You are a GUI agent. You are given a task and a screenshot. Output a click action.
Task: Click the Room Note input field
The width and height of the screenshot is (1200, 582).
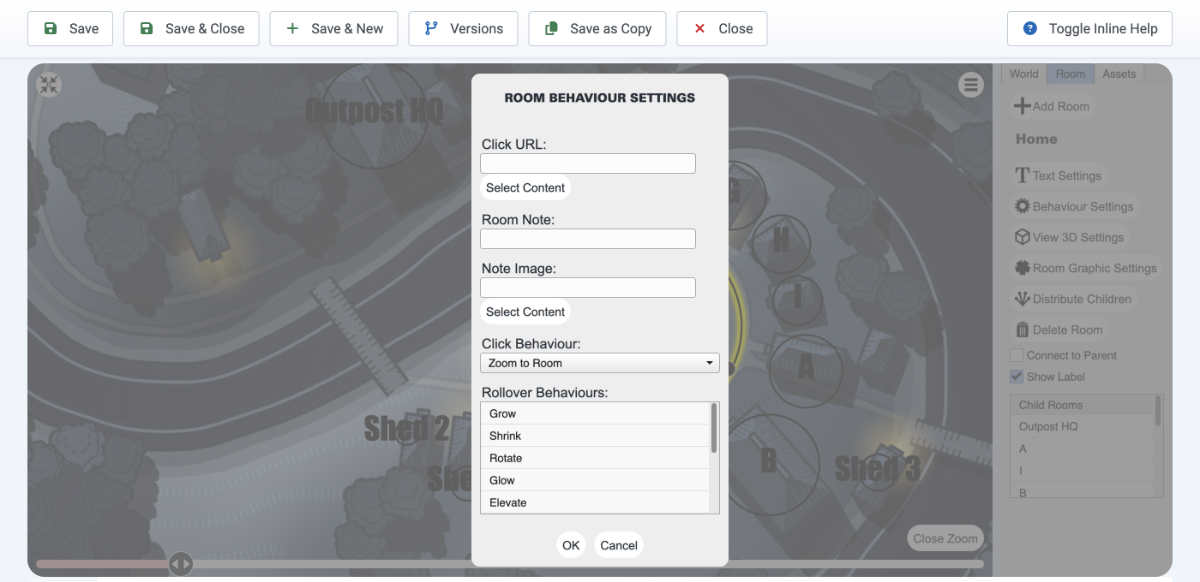click(588, 239)
